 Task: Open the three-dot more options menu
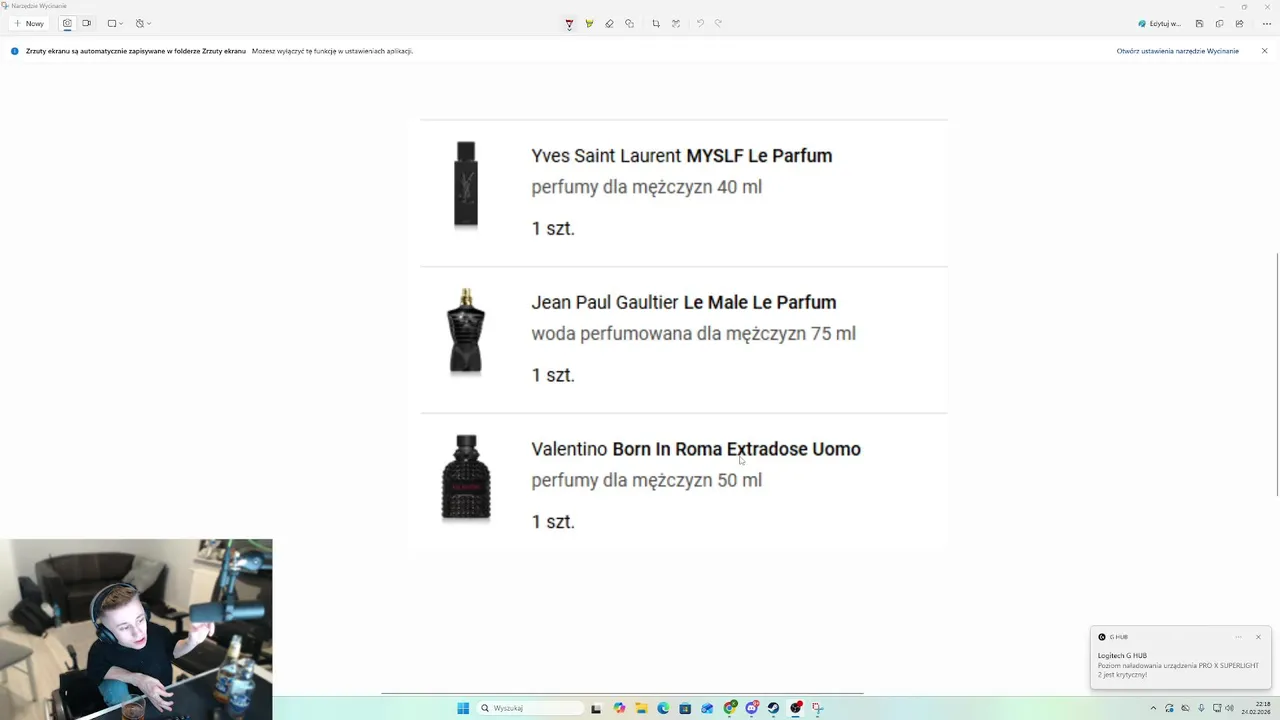tap(1266, 23)
